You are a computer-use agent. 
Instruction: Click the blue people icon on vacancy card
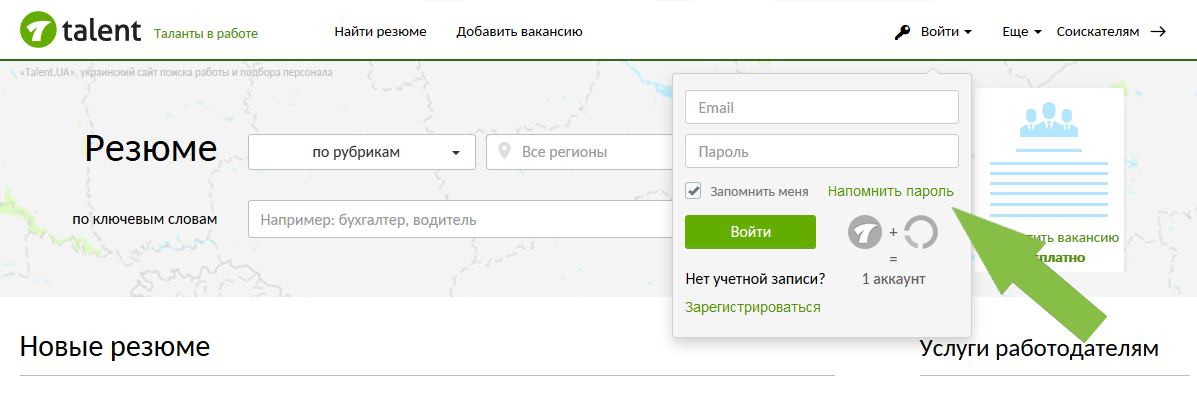point(1048,119)
